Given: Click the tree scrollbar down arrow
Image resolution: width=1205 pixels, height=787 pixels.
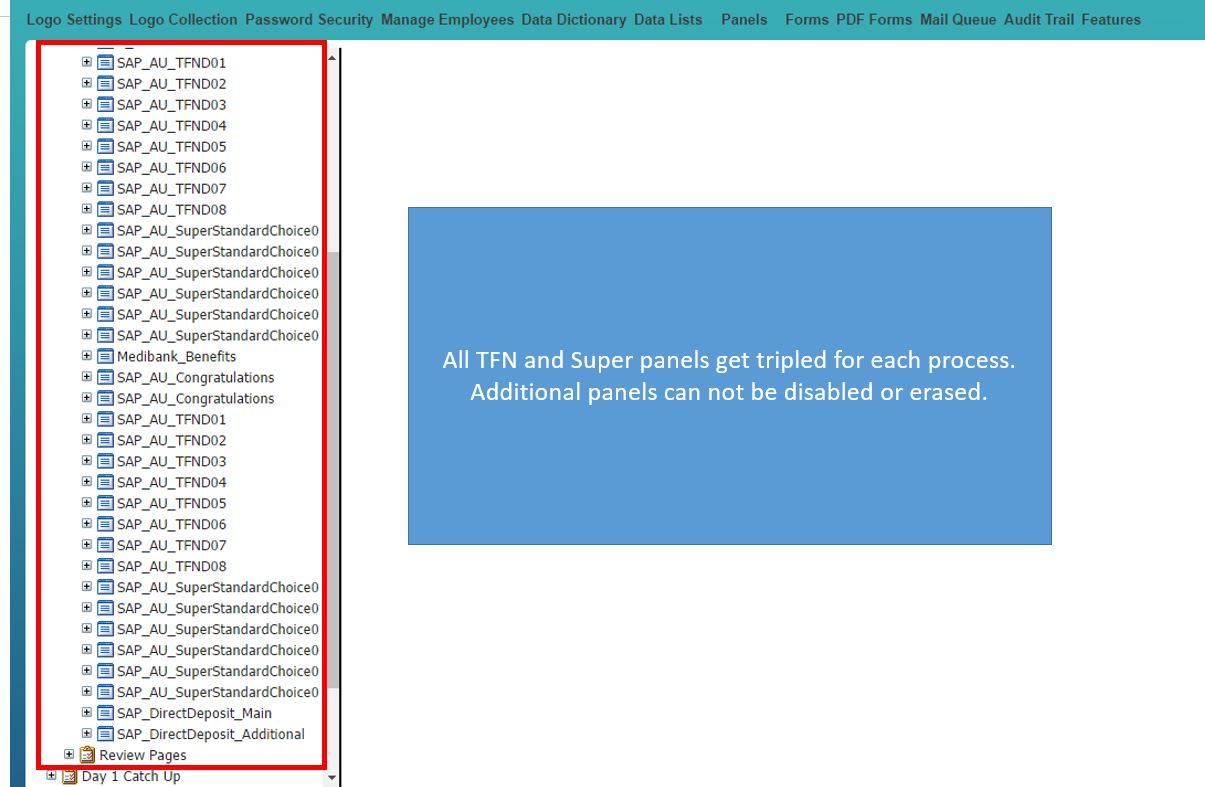Looking at the screenshot, I should click(332, 778).
